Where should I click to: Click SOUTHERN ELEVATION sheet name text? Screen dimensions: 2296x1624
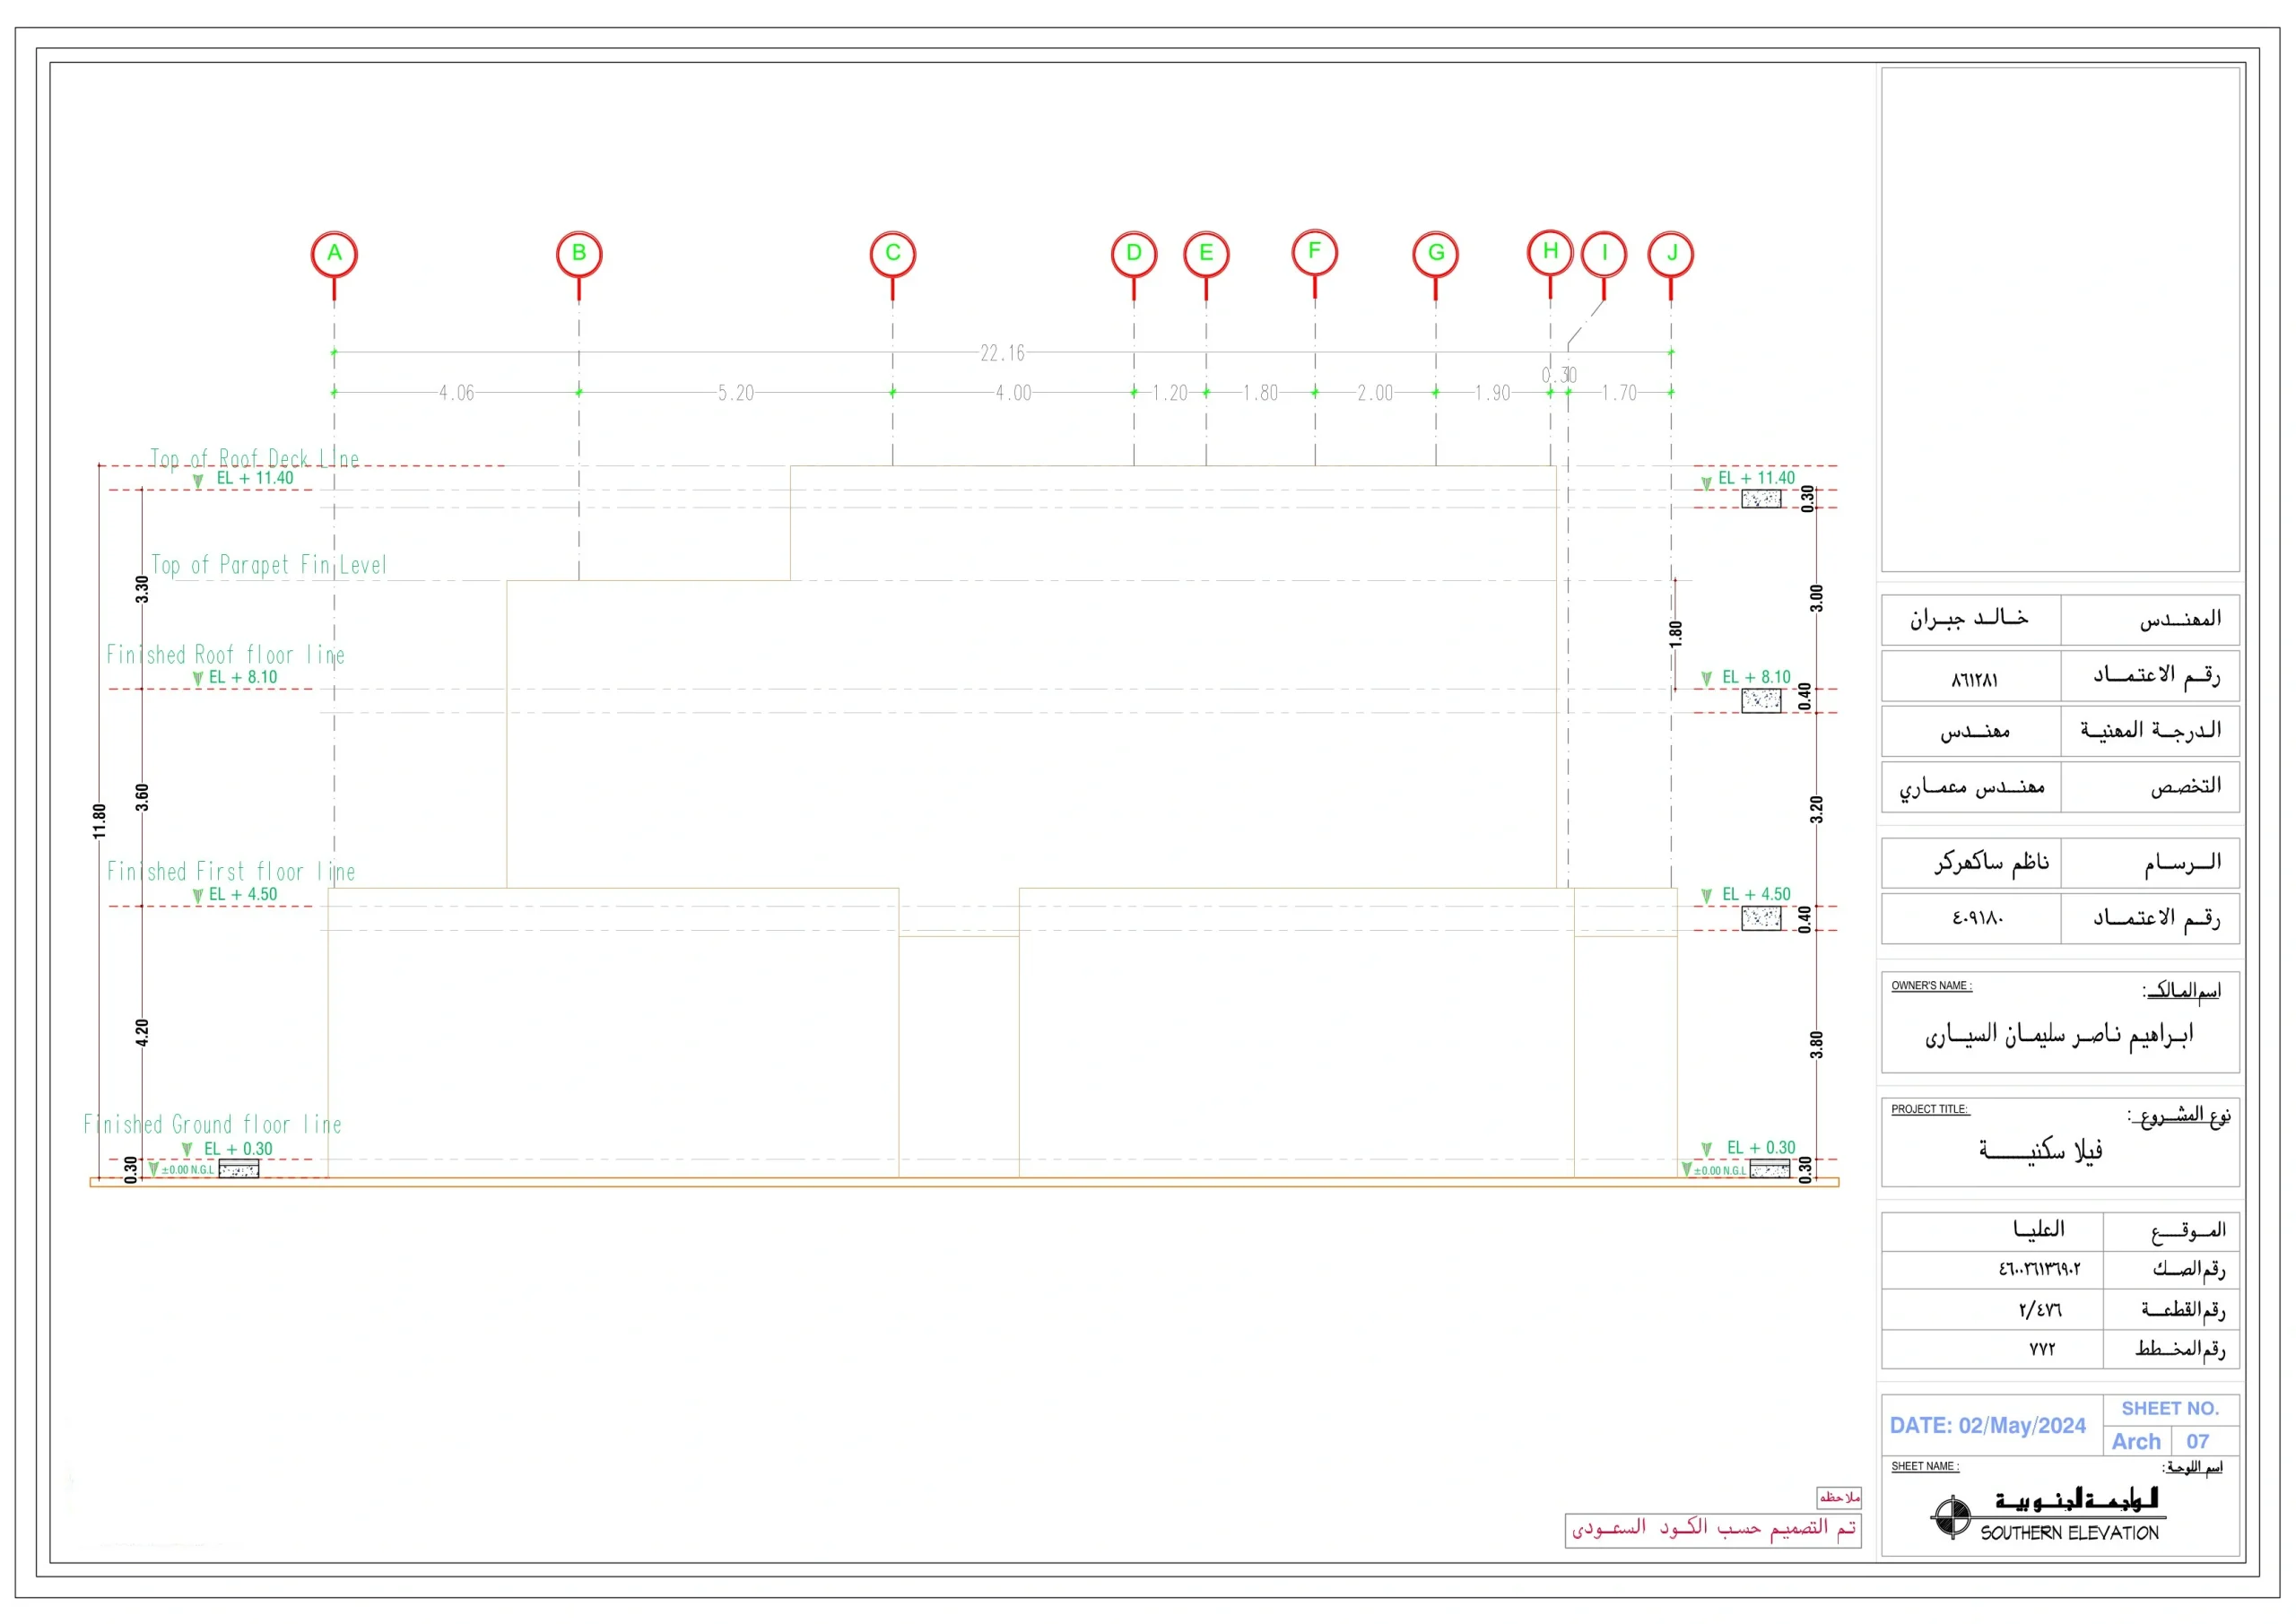coord(2069,1533)
